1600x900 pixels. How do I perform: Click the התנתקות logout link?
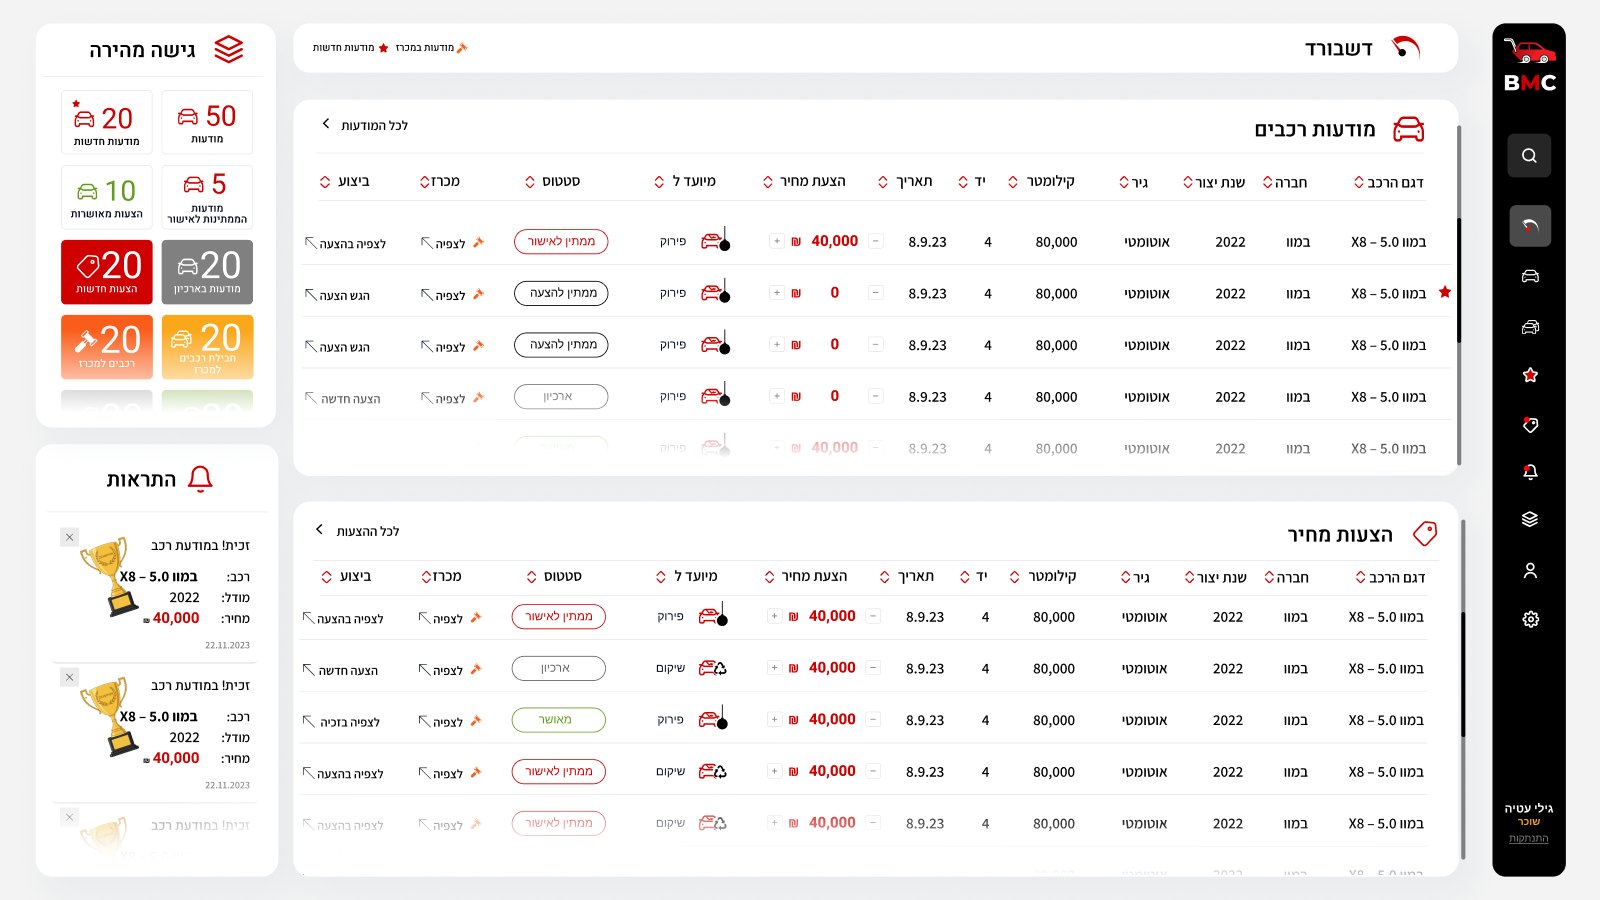point(1529,838)
